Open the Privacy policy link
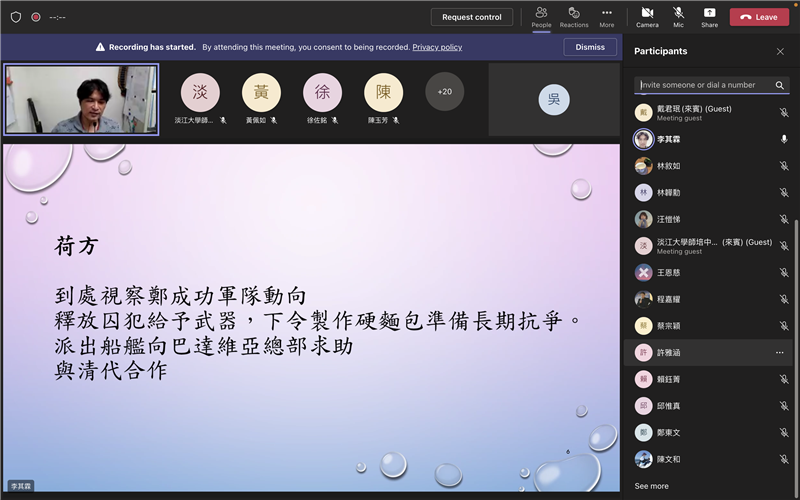 [437, 47]
